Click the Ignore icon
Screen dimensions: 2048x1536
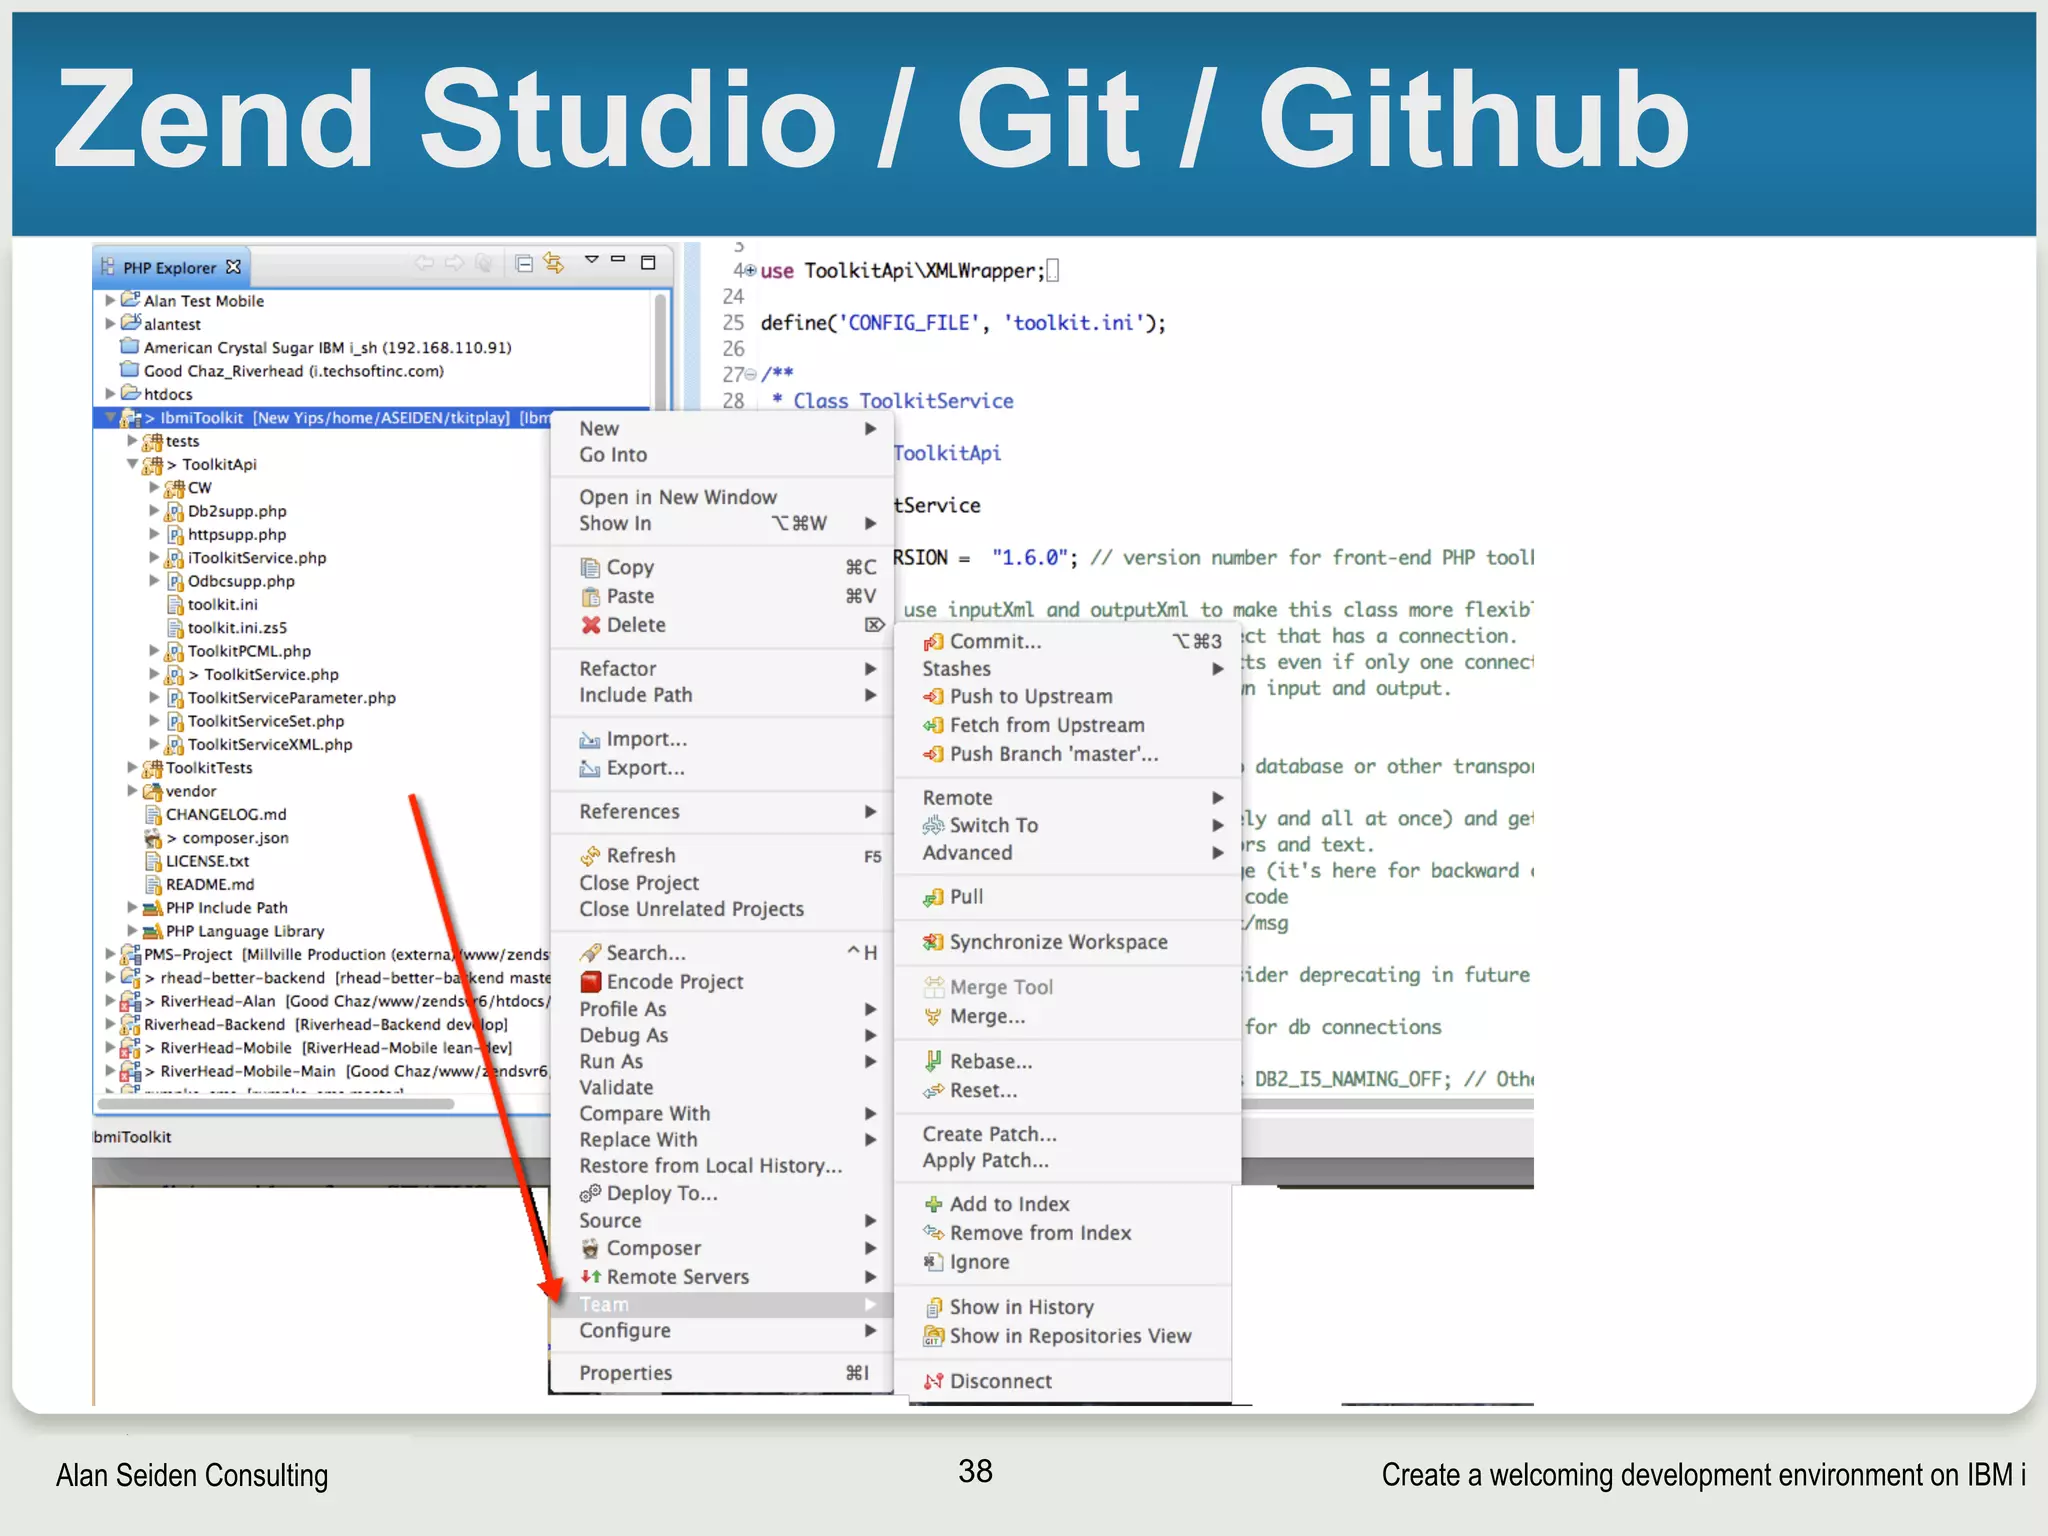tap(933, 1262)
